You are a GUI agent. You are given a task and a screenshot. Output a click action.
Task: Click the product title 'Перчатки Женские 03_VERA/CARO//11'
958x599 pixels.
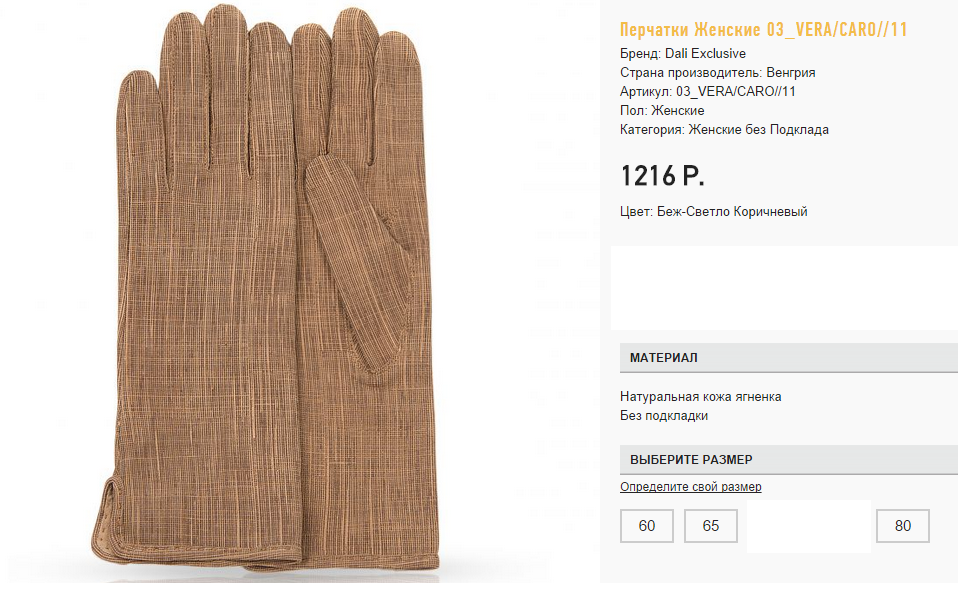click(763, 30)
